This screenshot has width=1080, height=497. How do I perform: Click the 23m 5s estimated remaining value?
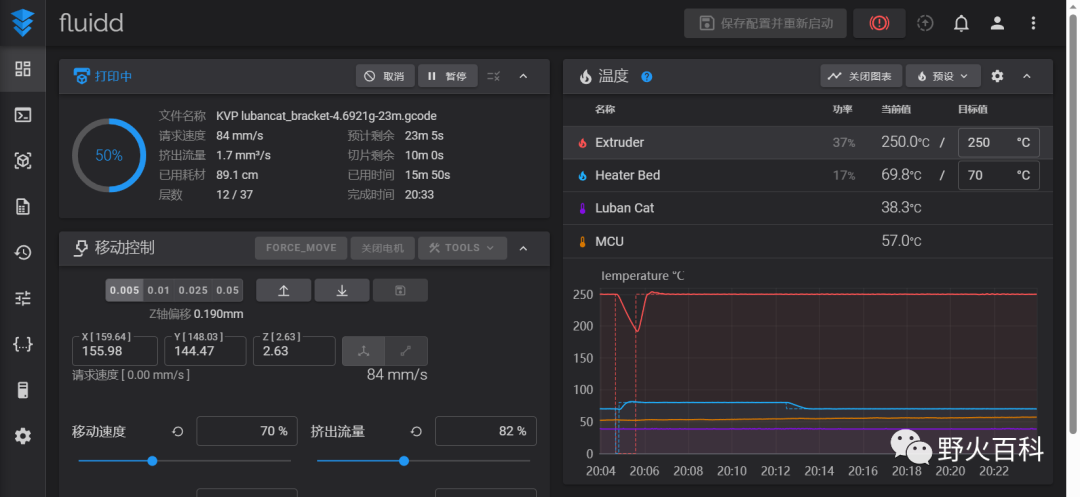(x=424, y=136)
